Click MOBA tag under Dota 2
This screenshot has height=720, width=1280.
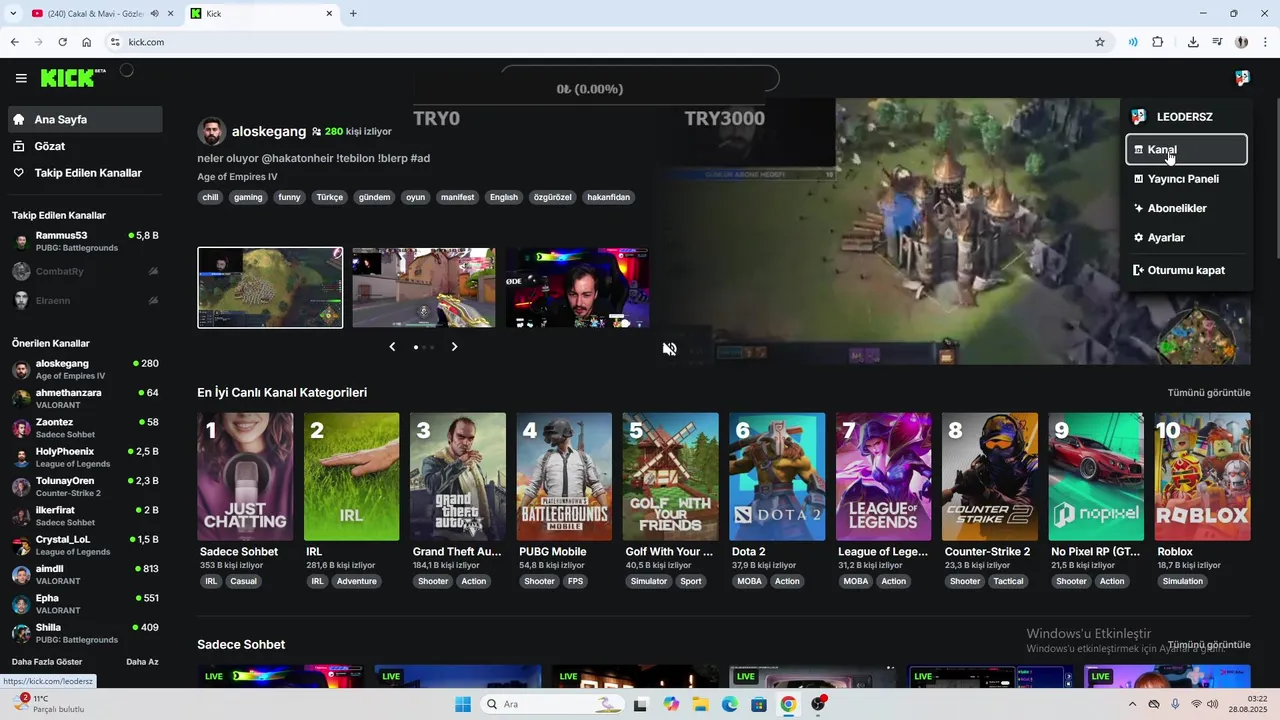[749, 581]
